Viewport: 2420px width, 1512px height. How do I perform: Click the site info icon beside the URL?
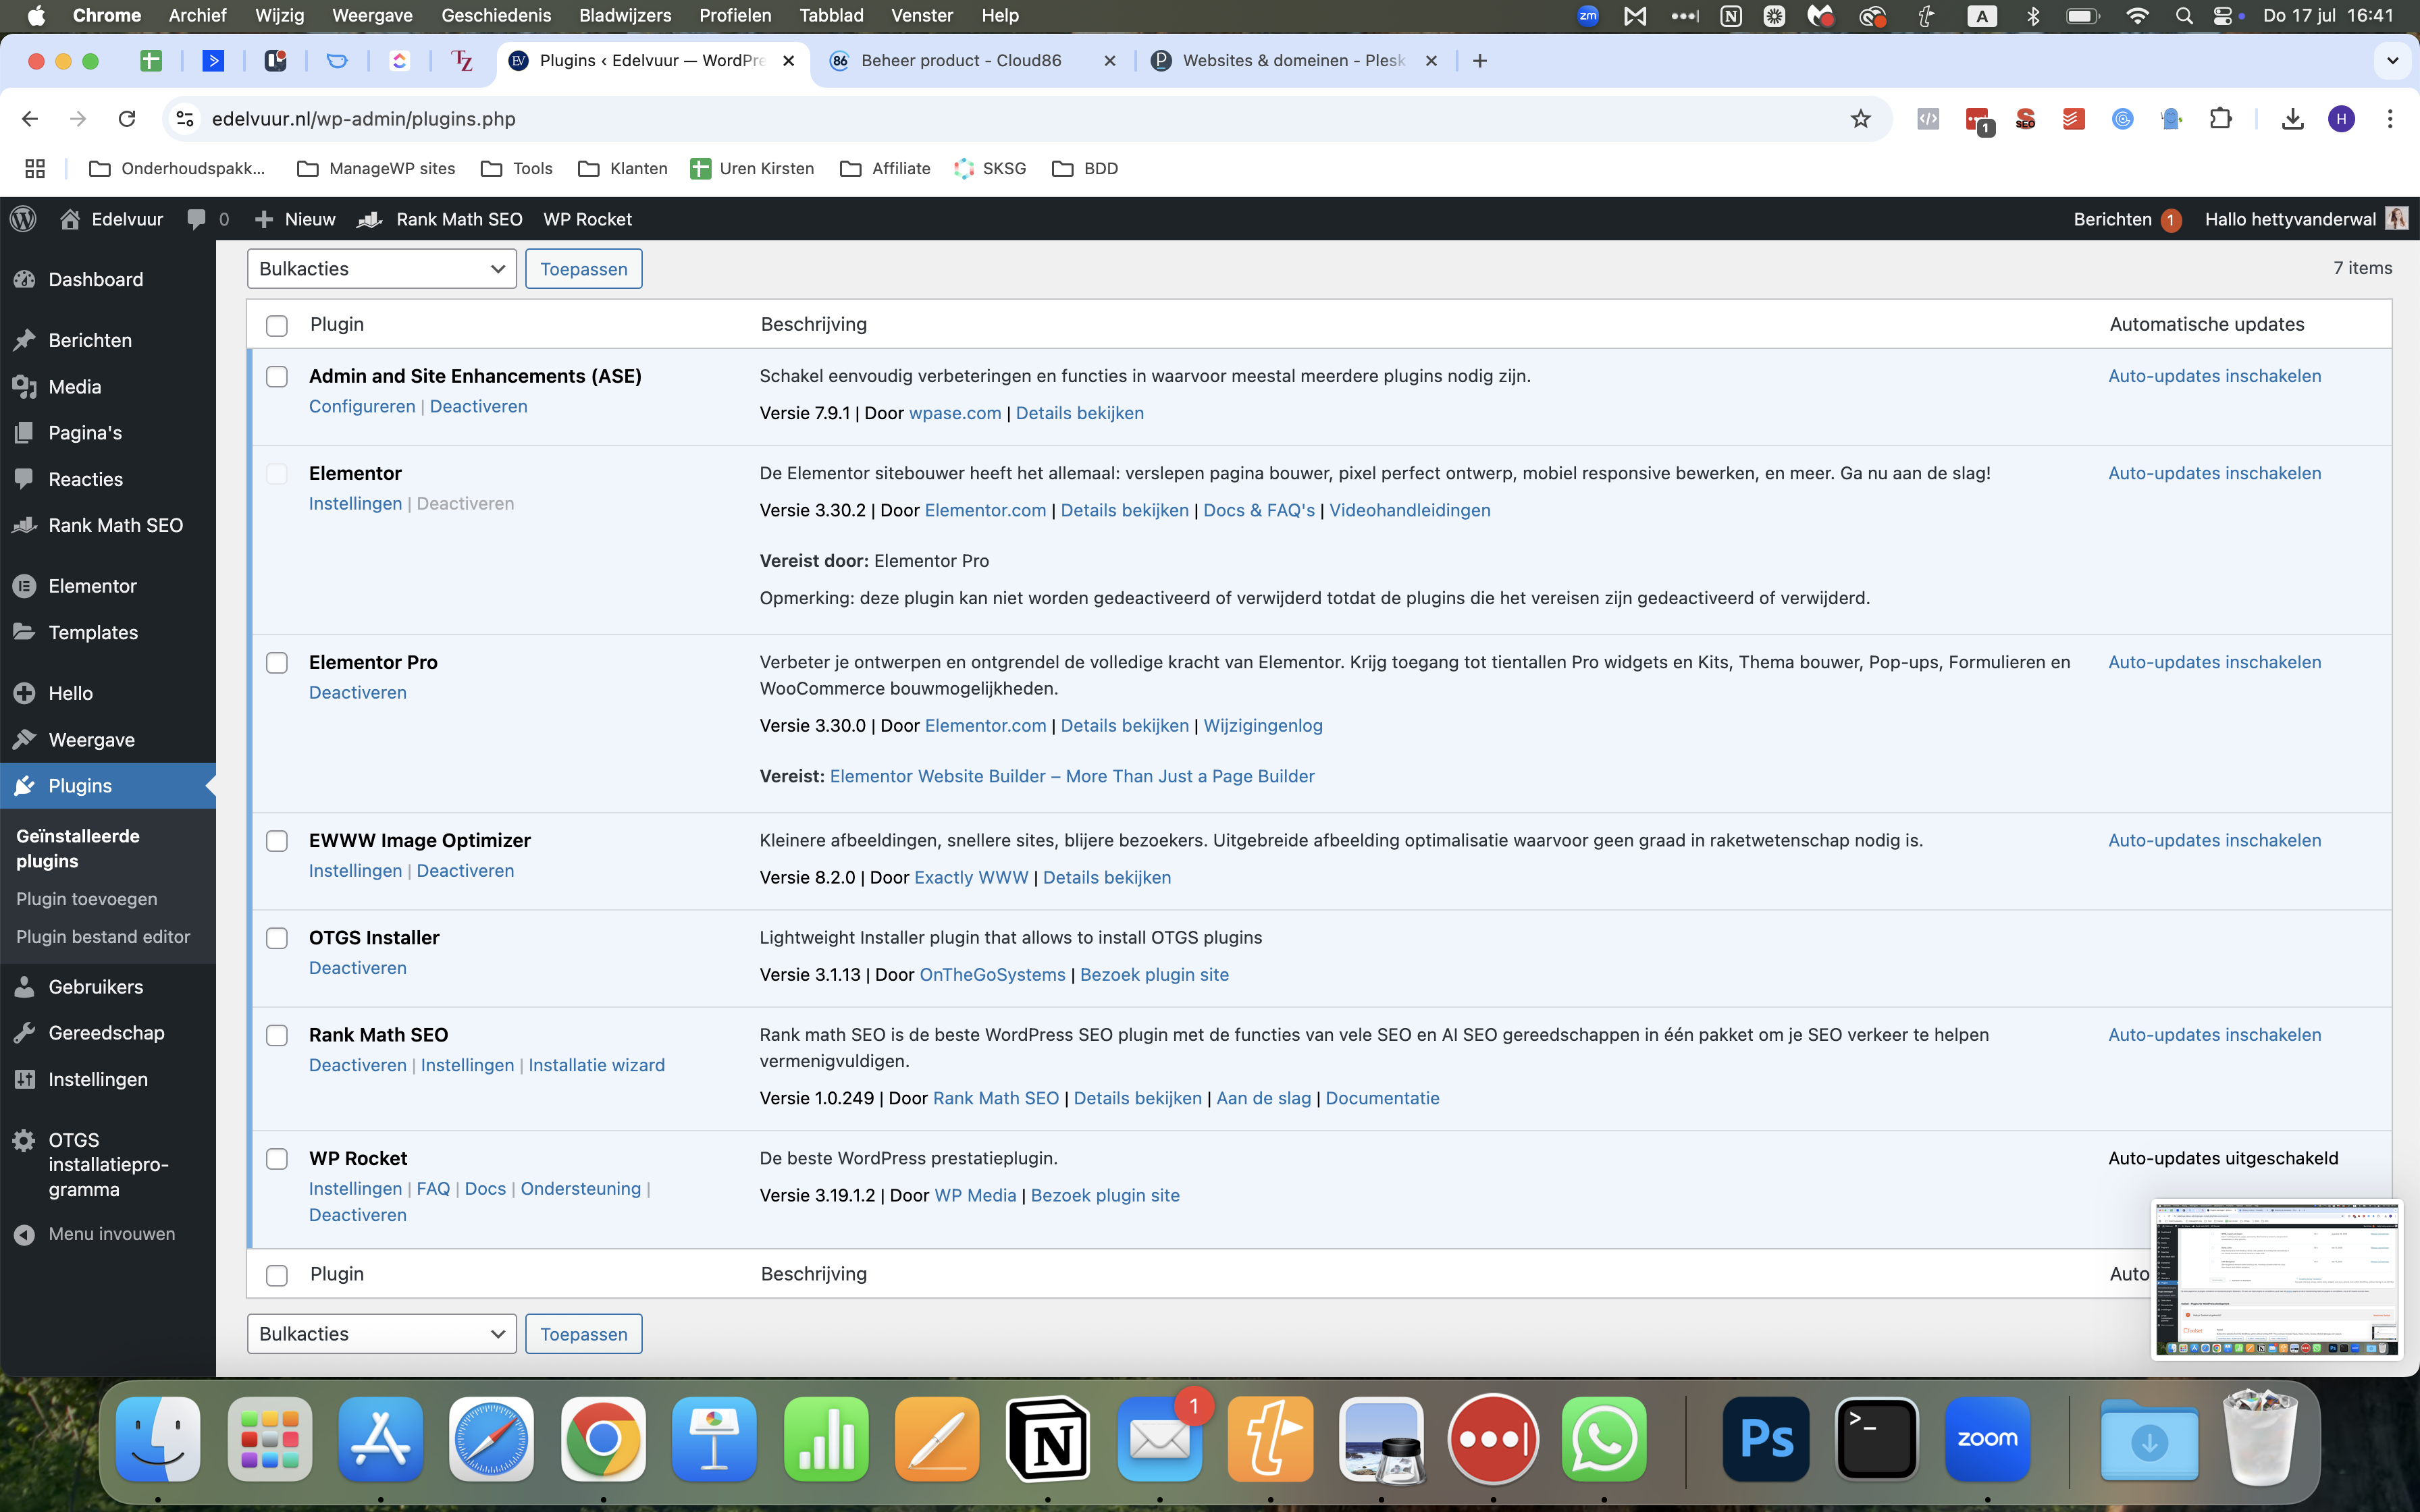(x=185, y=119)
